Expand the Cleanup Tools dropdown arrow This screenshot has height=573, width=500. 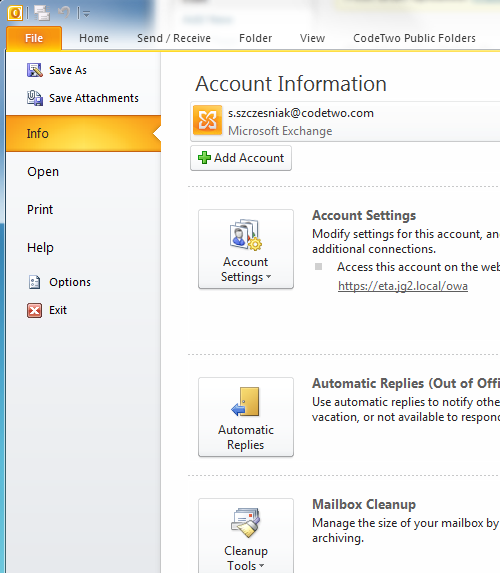pyautogui.click(x=261, y=566)
